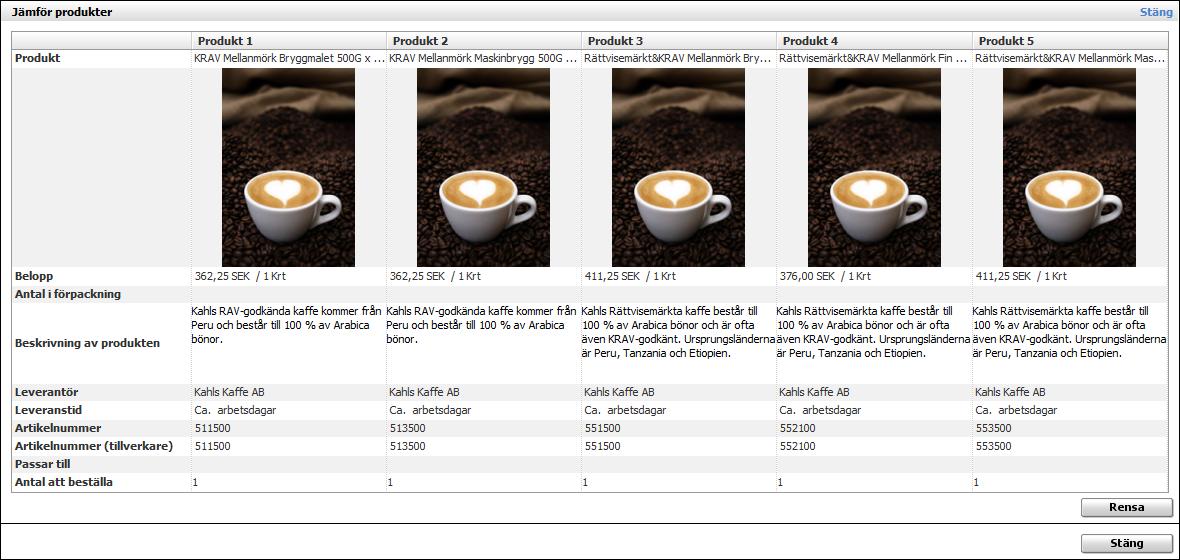Screen dimensions: 1180x560
Task: Click the Passar till row label
Action: click(x=43, y=464)
